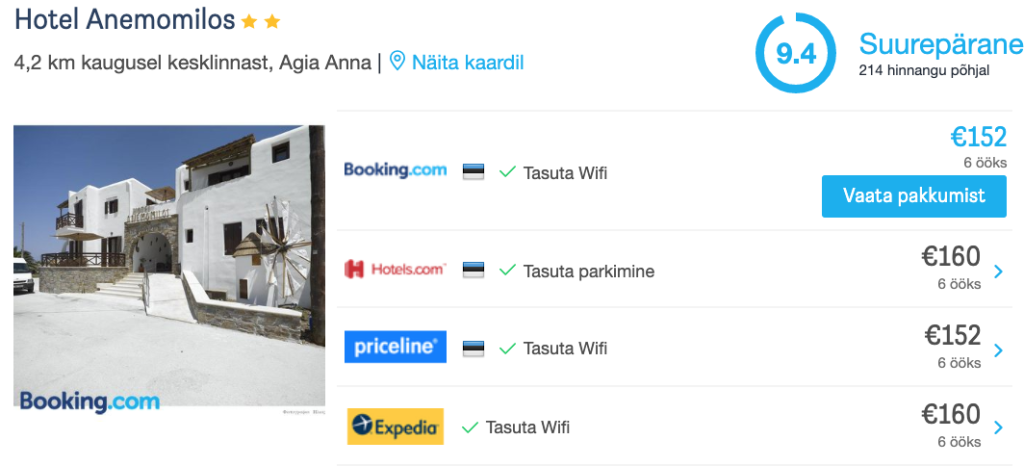Image resolution: width=1024 pixels, height=466 pixels.
Task: Expand the Expedia €160 offer arrow
Action: click(x=997, y=428)
